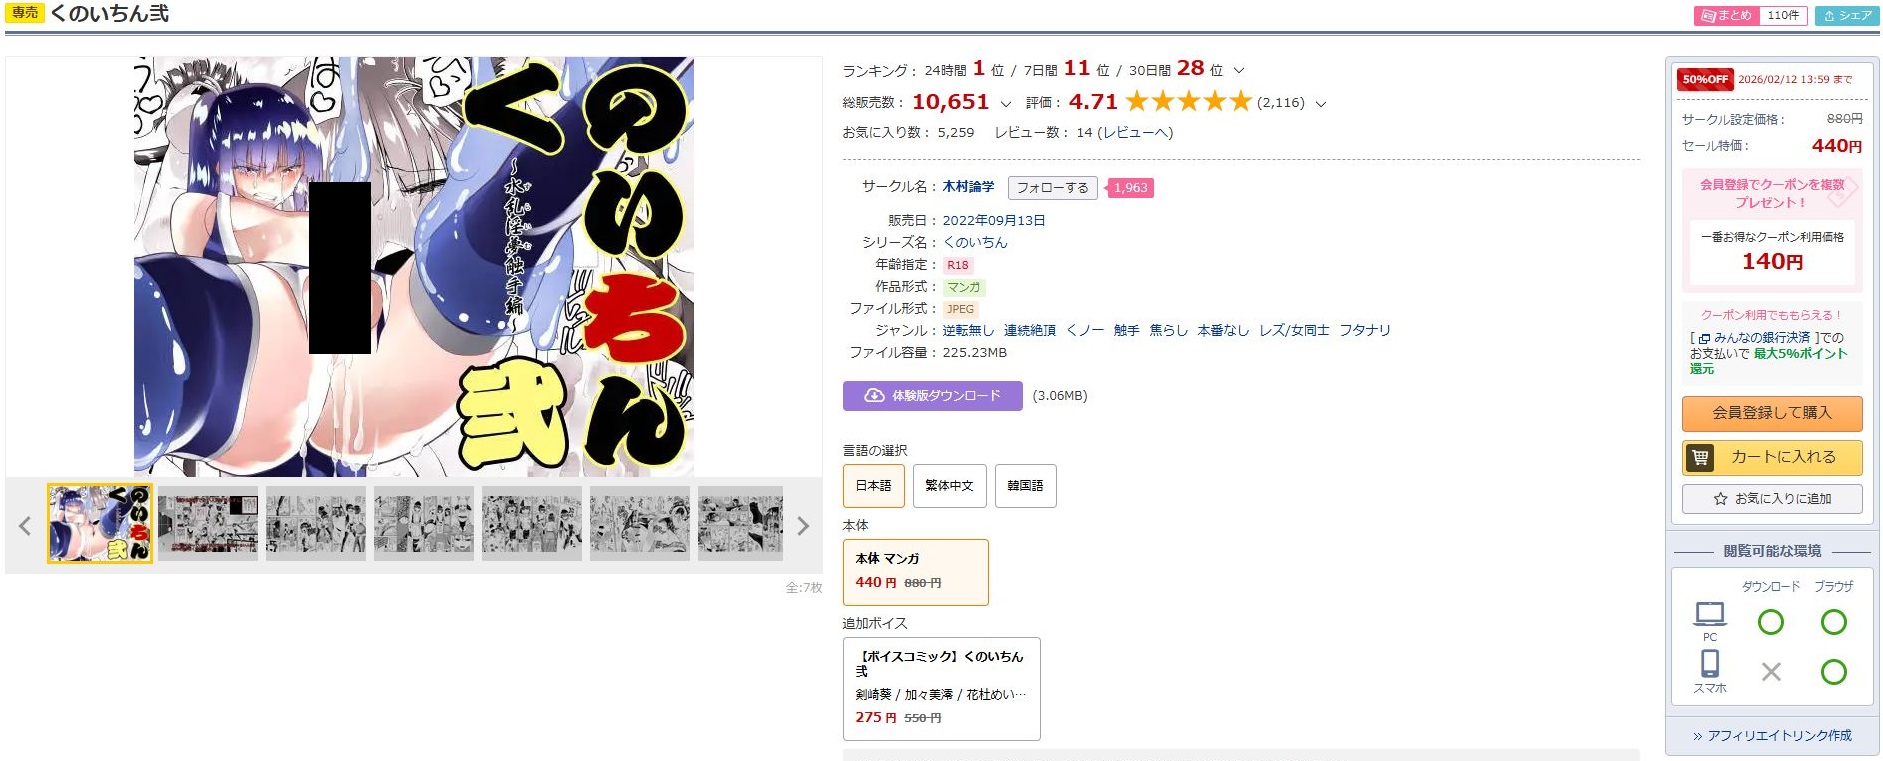1883x761 pixels.
Task: Open the 木村論学 circle page link
Action: (x=968, y=187)
